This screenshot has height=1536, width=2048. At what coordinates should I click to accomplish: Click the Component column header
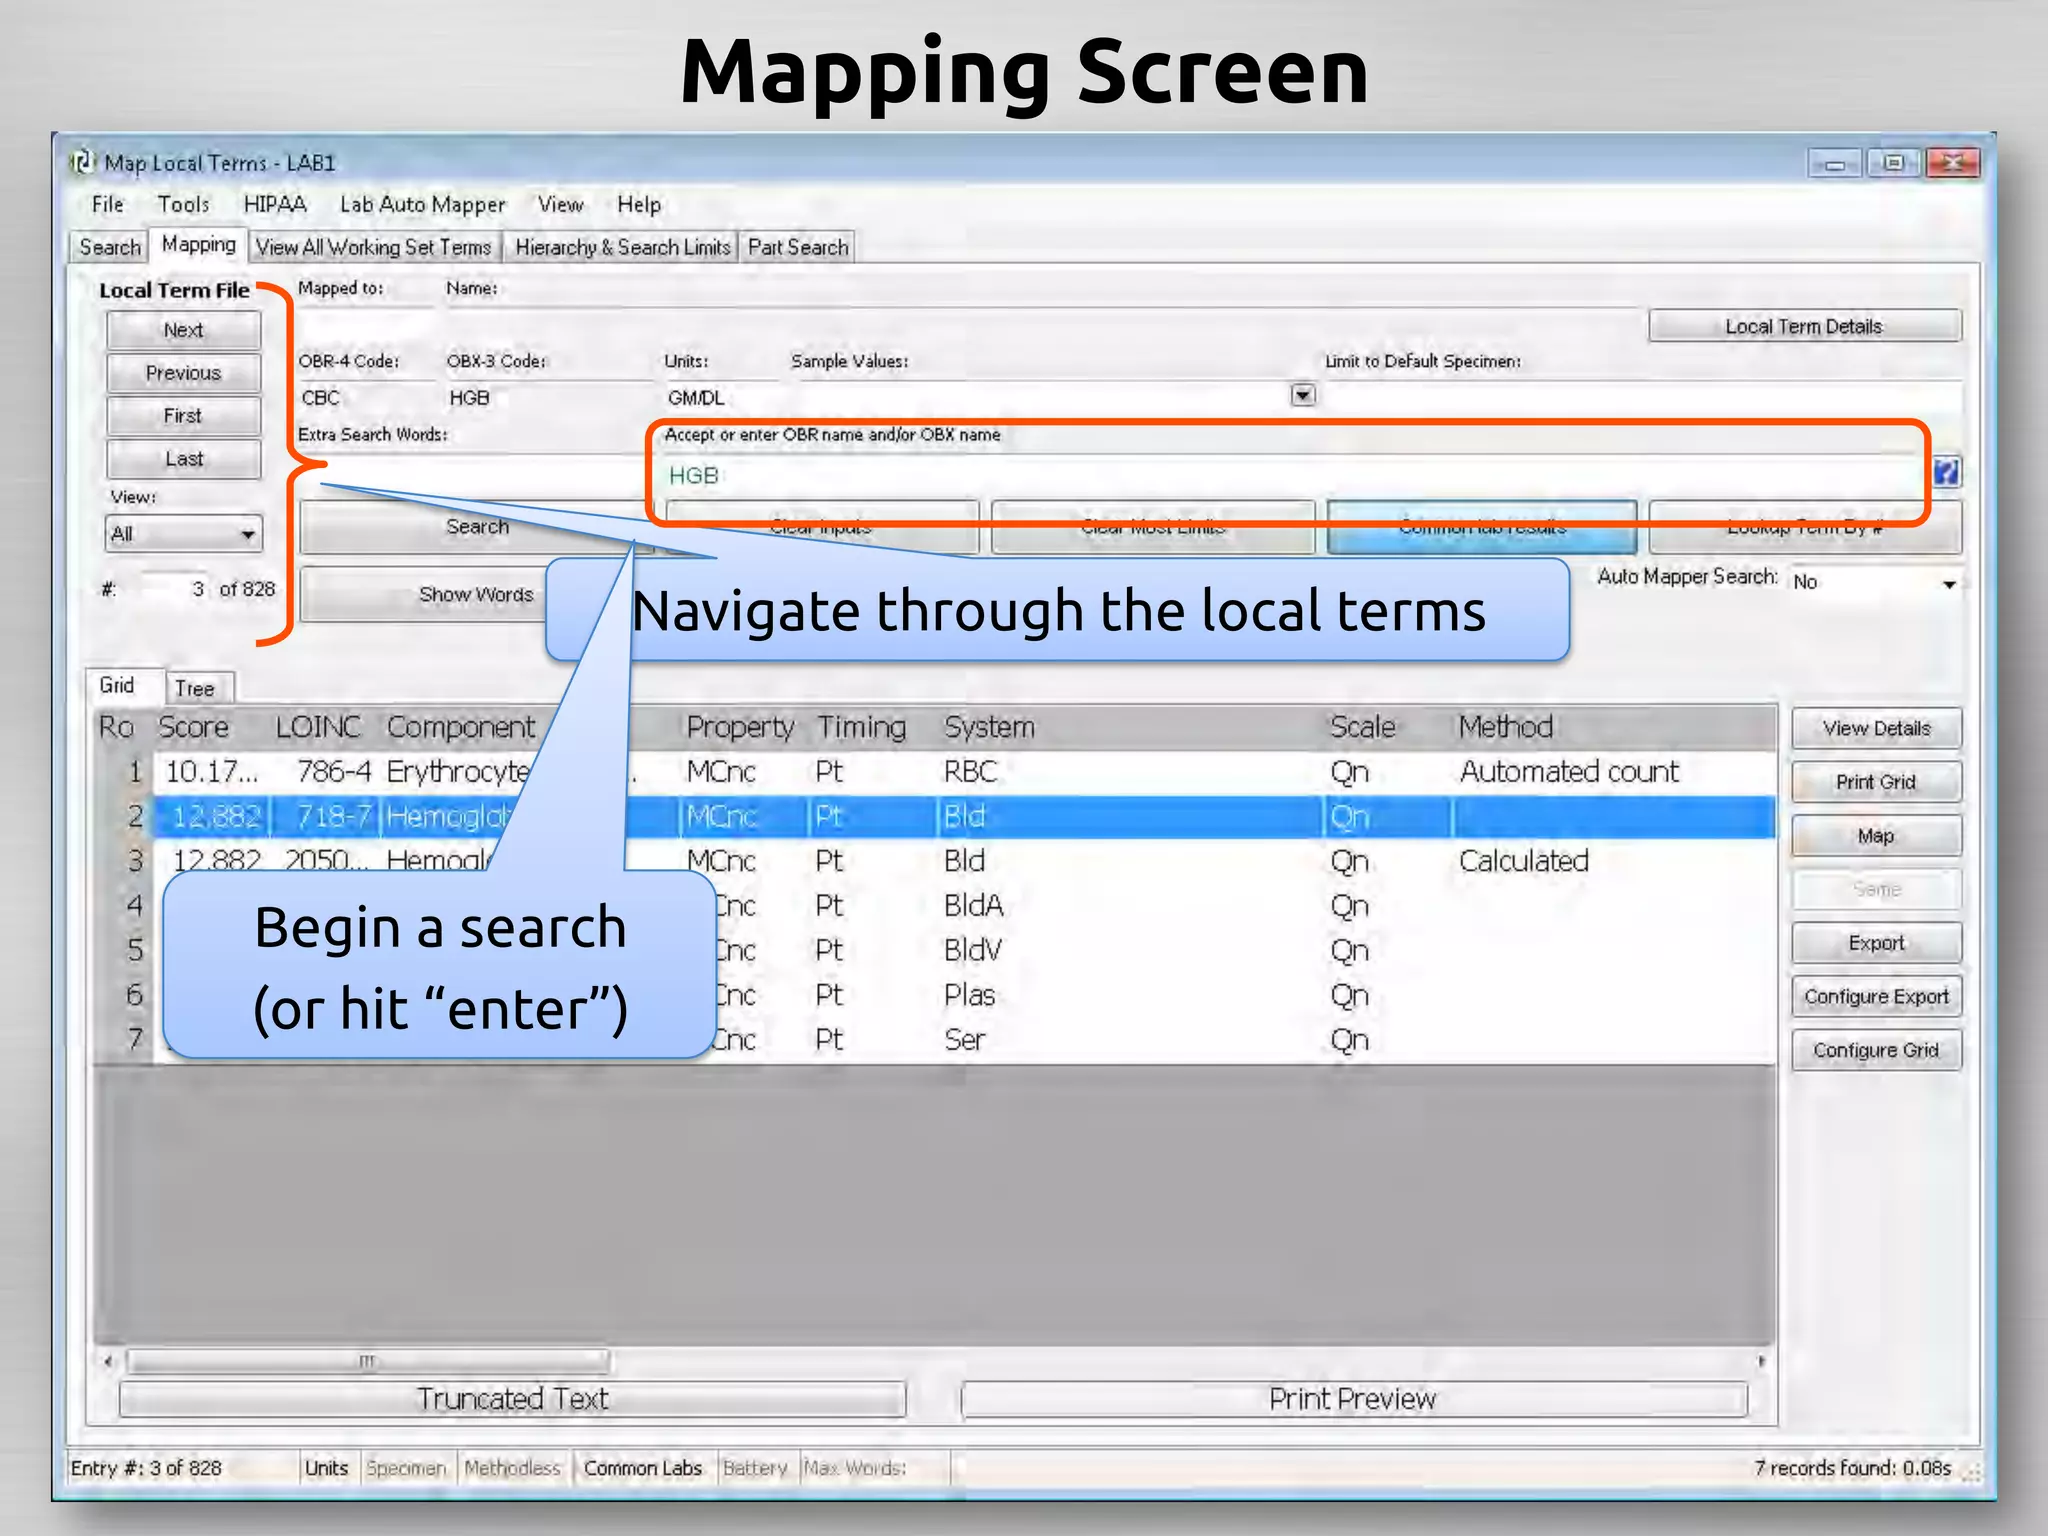(461, 727)
